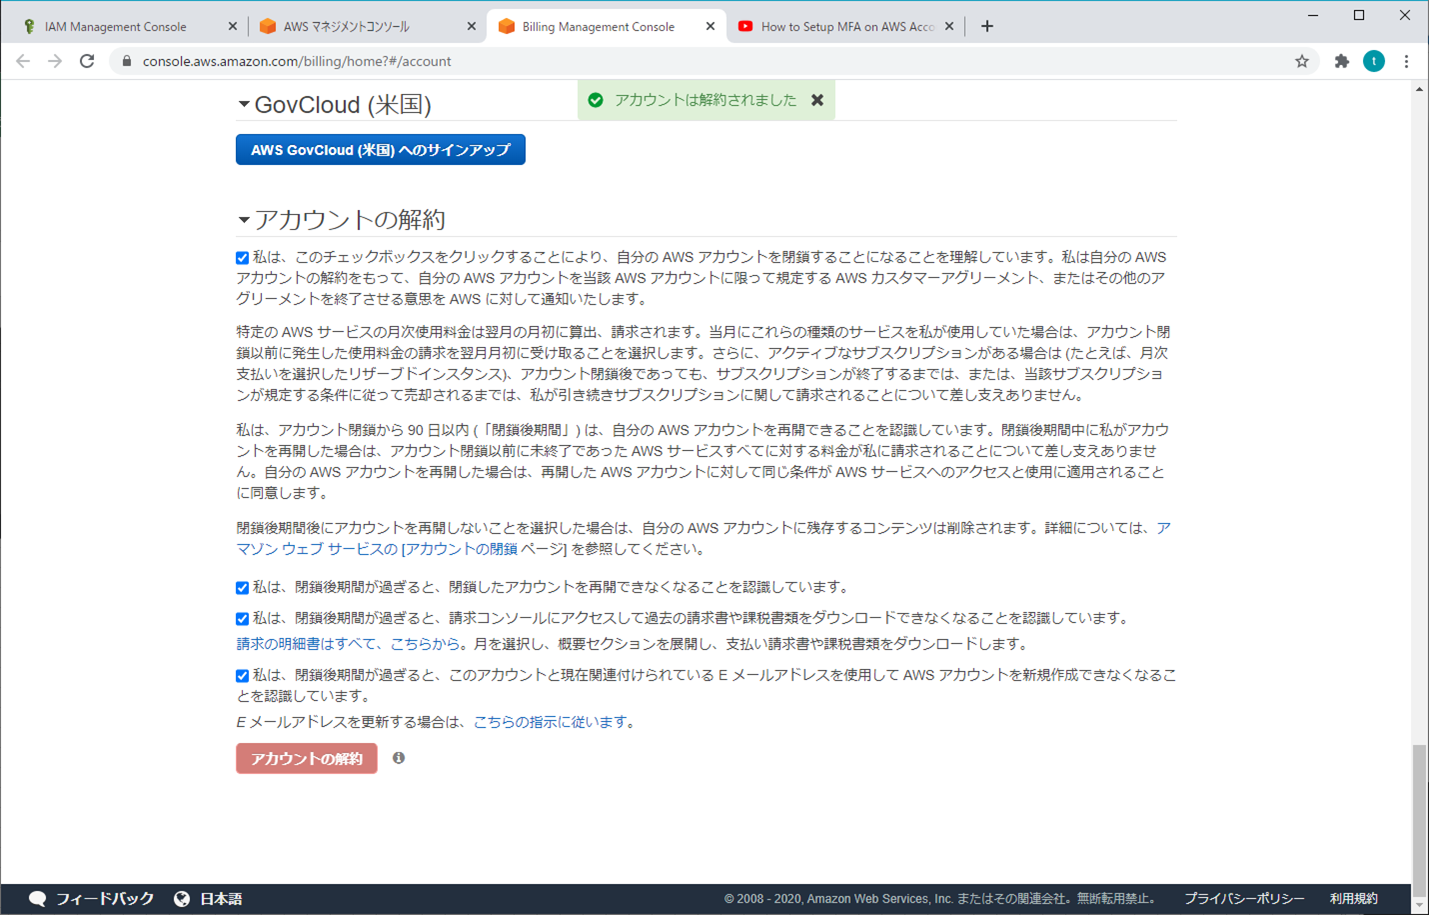Click the info icon beside アカウントの解約 button
Viewport: 1429px width, 915px height.
tap(398, 758)
